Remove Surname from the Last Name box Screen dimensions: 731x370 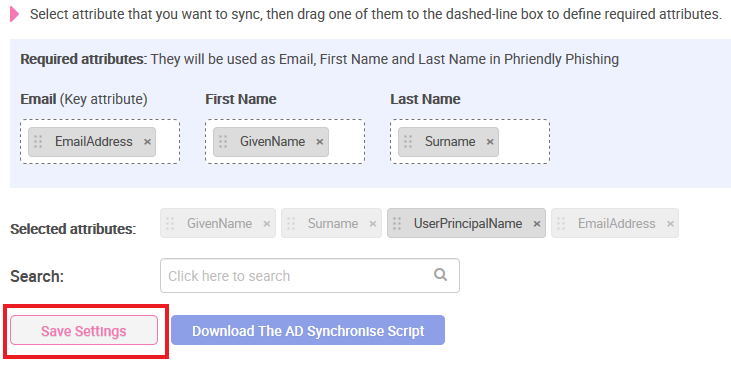pos(490,142)
